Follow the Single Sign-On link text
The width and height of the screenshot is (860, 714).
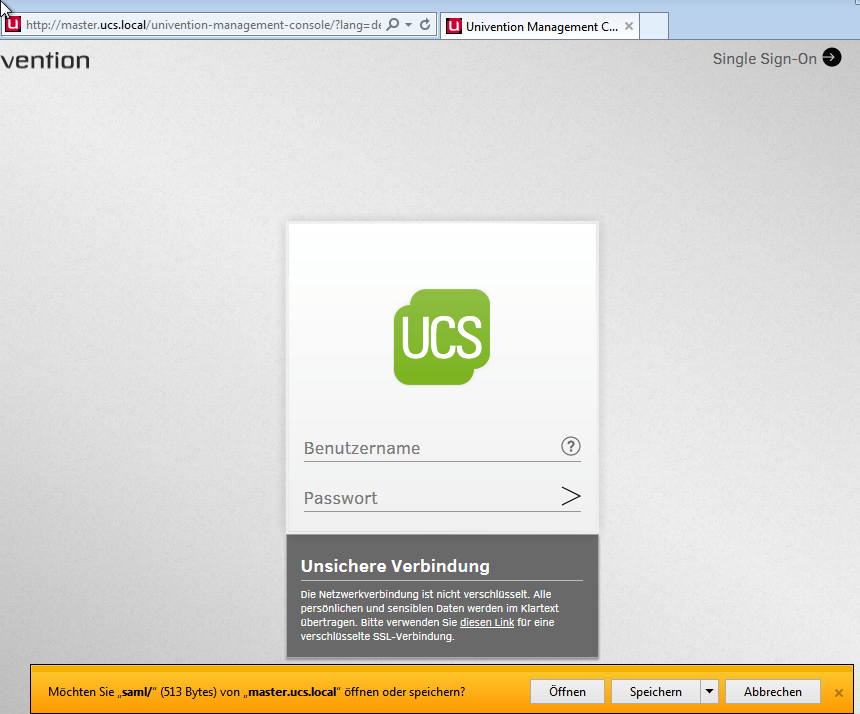[x=765, y=59]
